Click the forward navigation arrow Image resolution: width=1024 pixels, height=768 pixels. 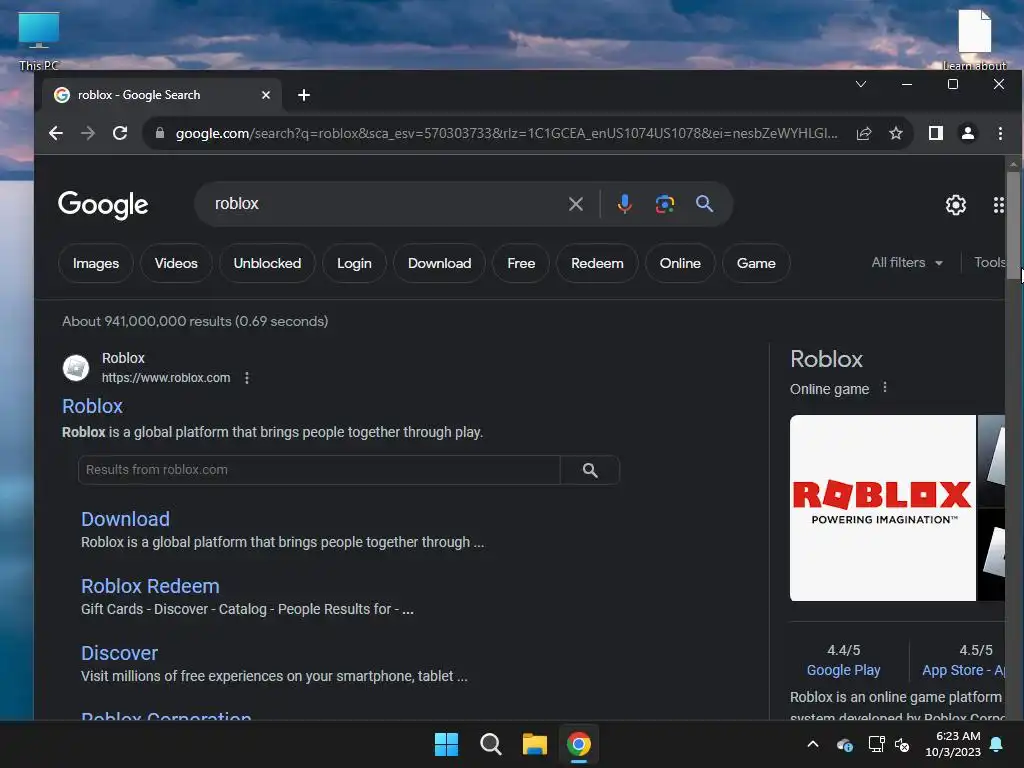click(88, 133)
